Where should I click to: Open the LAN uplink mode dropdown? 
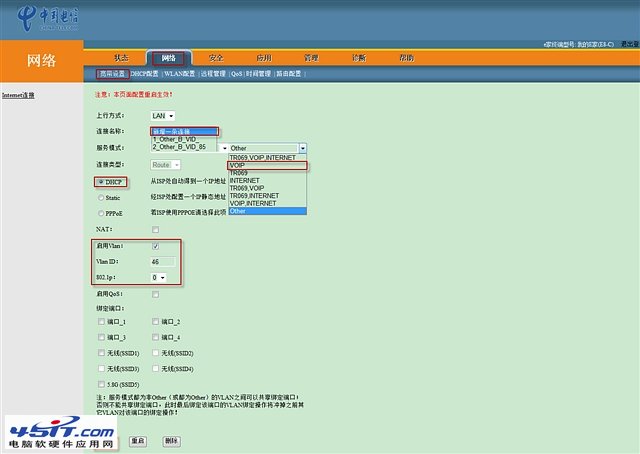pos(163,116)
